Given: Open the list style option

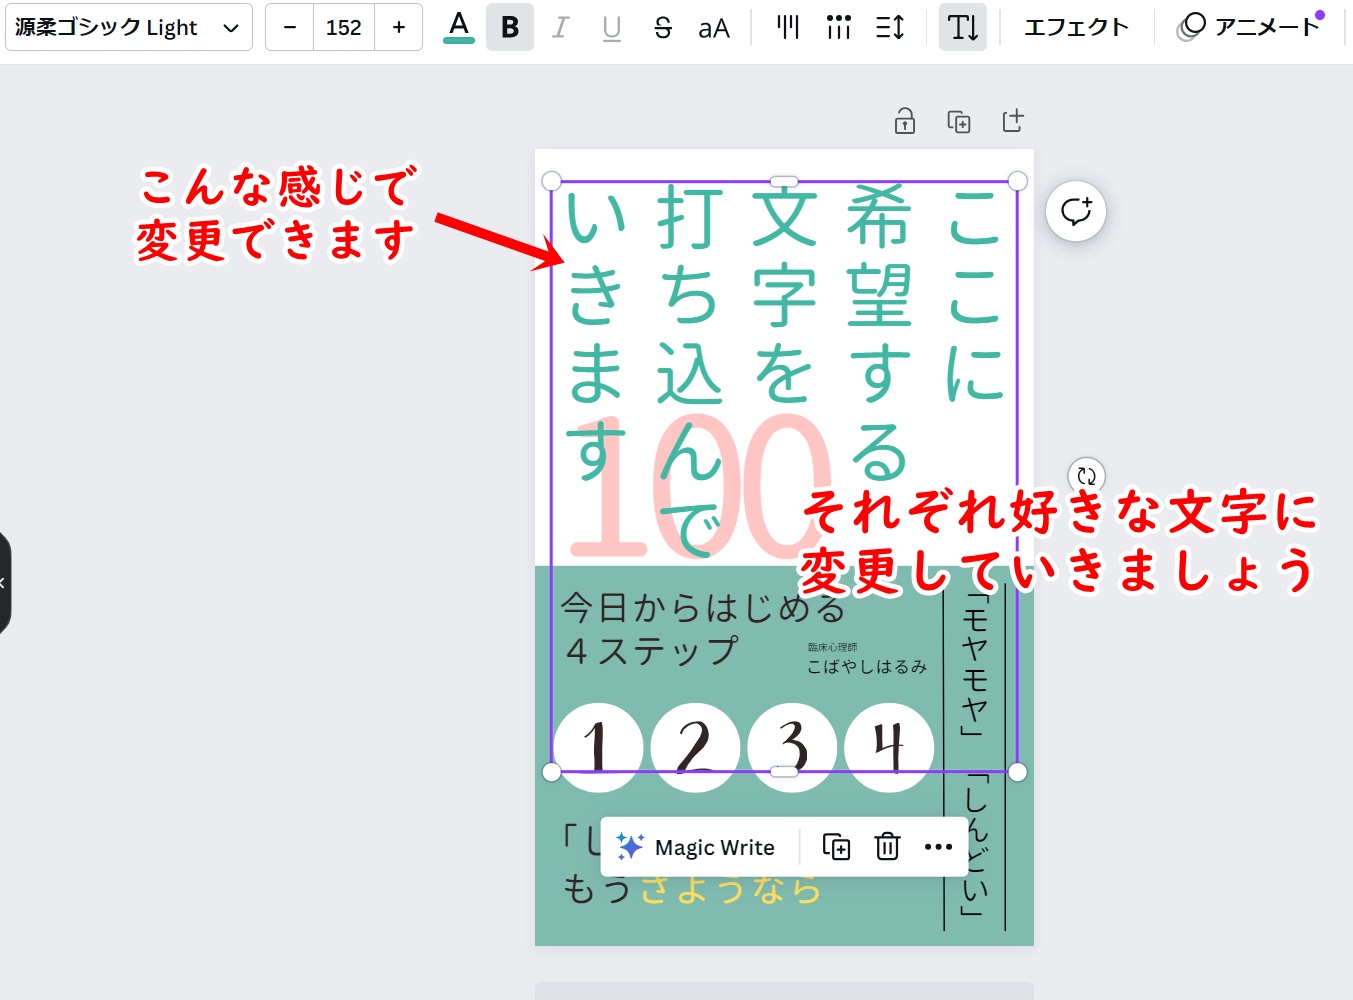Looking at the screenshot, I should tap(839, 27).
